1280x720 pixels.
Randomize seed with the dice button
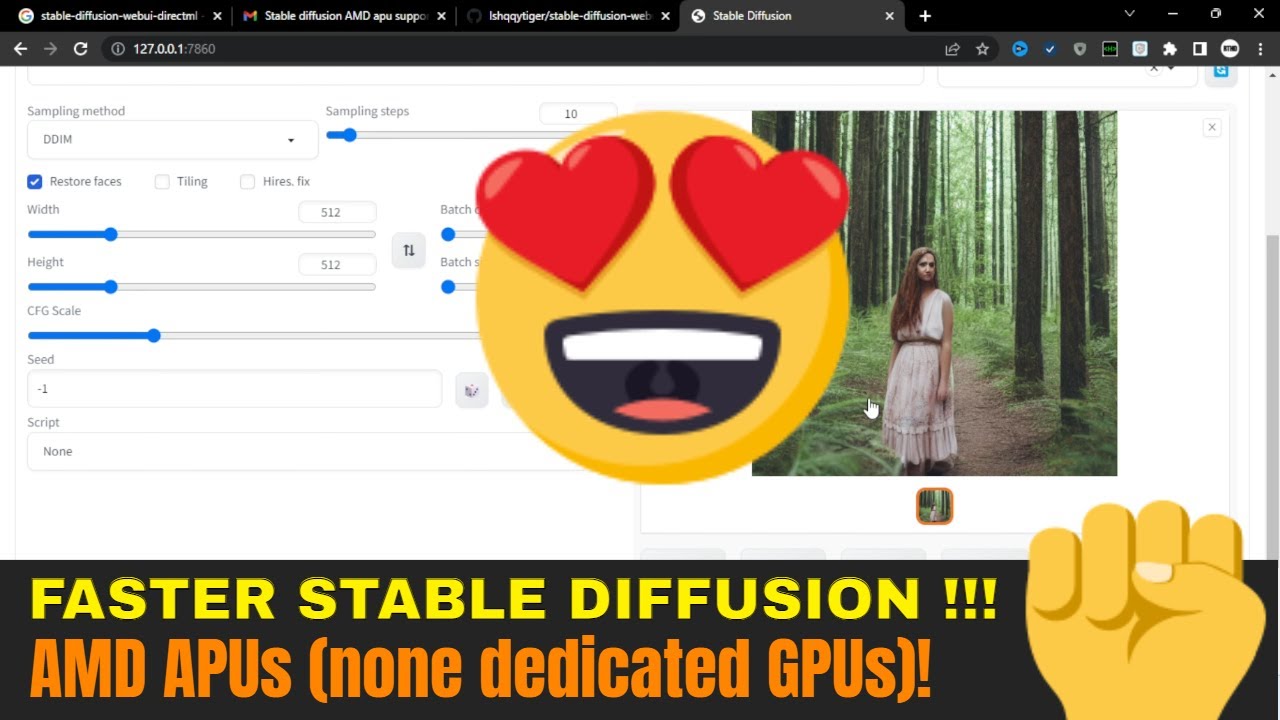point(472,390)
